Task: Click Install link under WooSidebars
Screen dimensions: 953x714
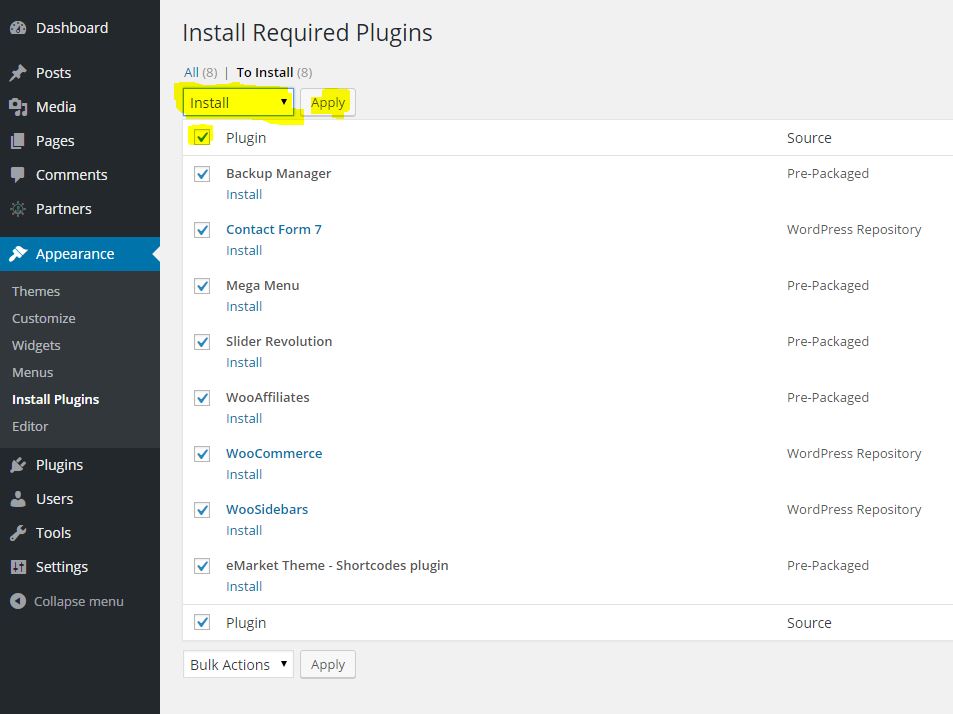Action: coord(244,530)
